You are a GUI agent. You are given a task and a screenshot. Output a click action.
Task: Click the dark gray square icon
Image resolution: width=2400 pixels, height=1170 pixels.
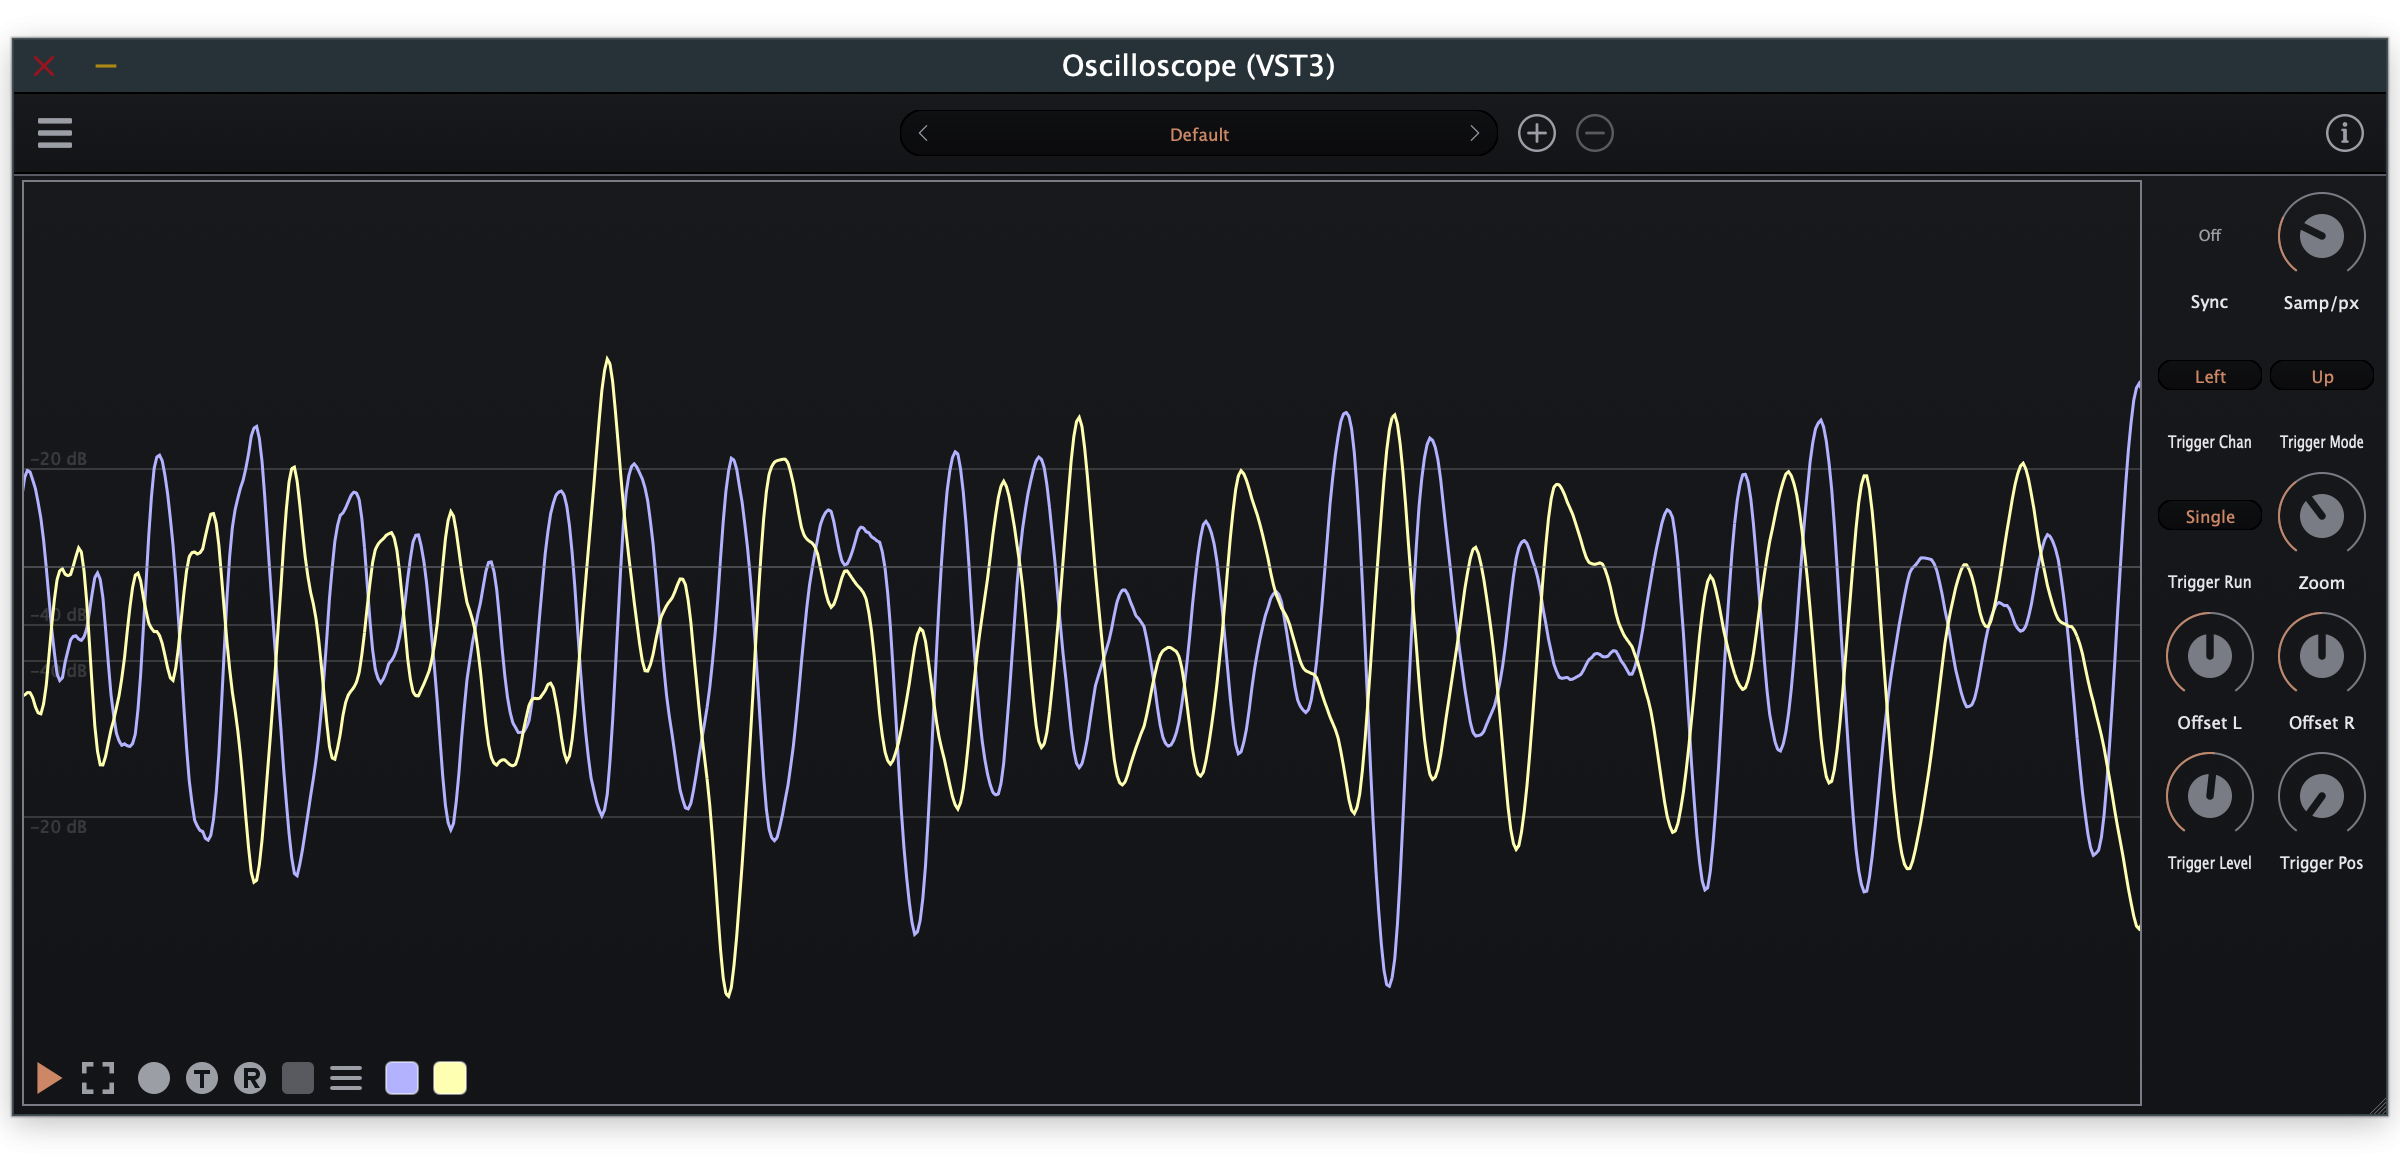[x=298, y=1078]
